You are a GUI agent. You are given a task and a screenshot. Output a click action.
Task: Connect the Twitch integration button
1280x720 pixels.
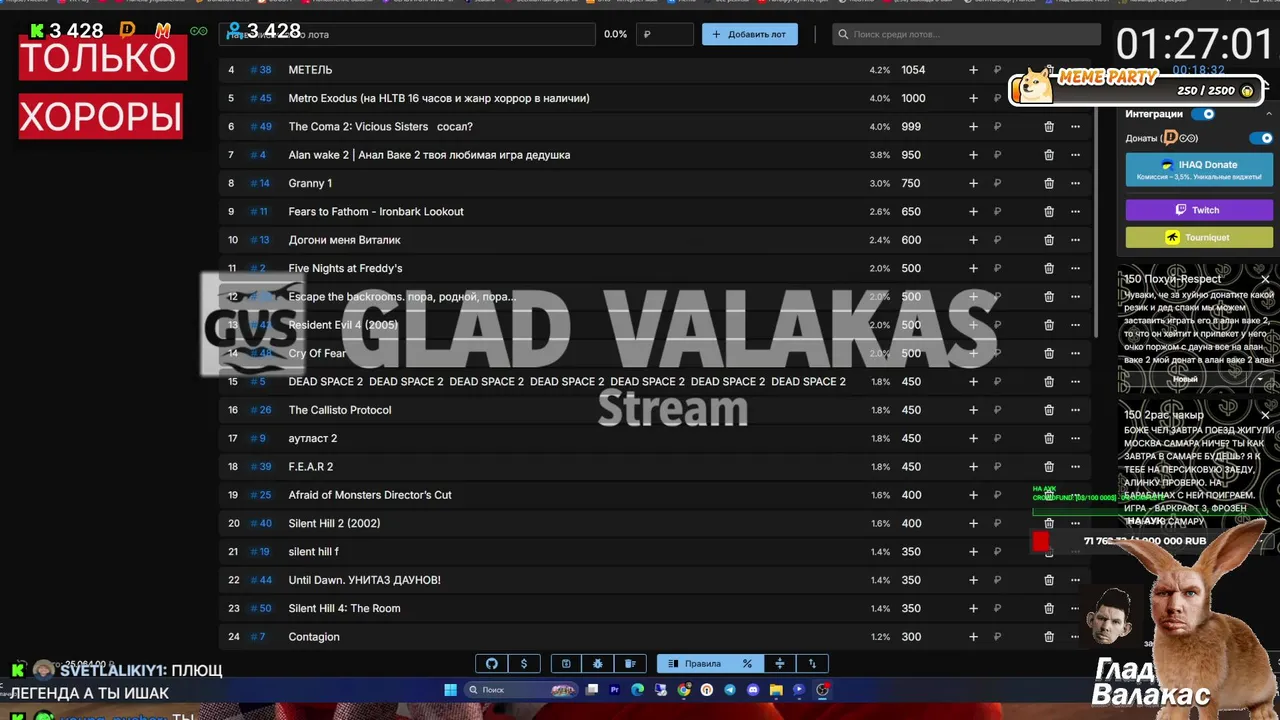coord(1199,210)
